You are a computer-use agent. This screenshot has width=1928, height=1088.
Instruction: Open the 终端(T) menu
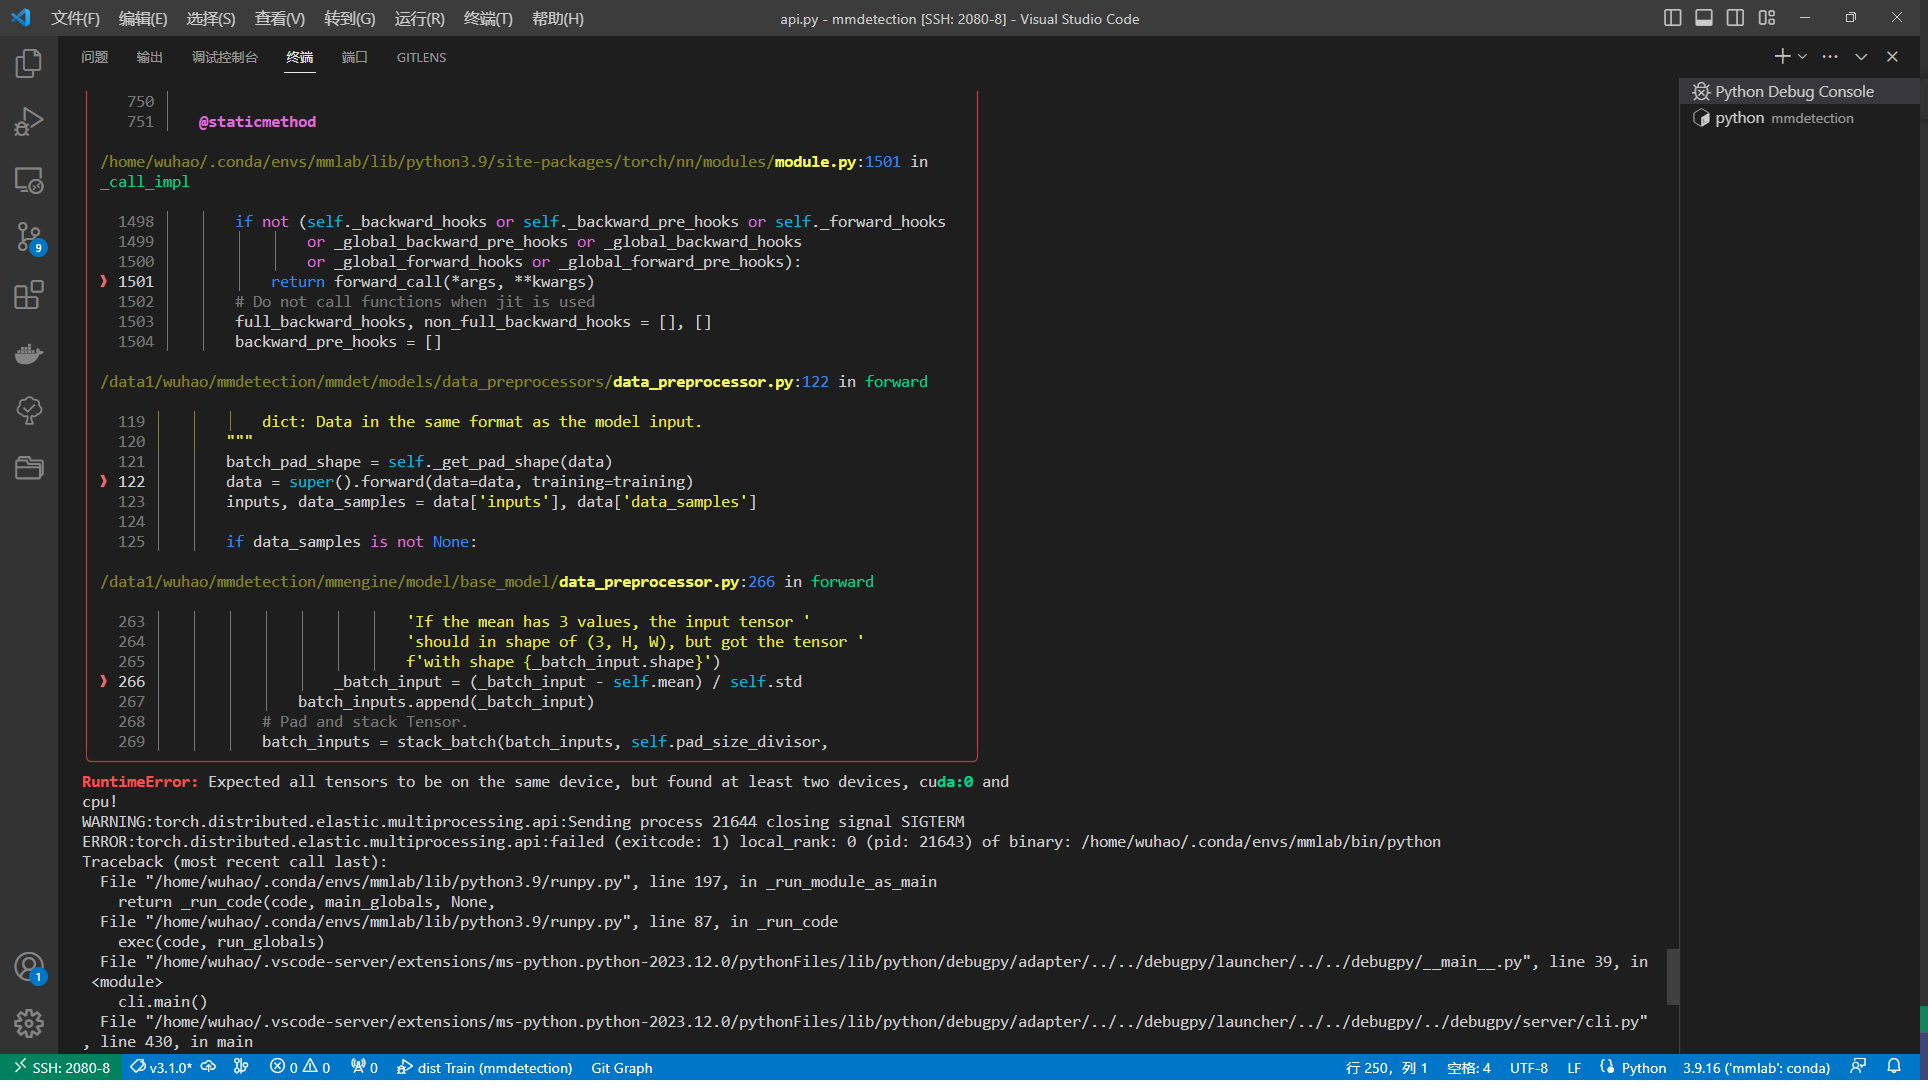[487, 18]
